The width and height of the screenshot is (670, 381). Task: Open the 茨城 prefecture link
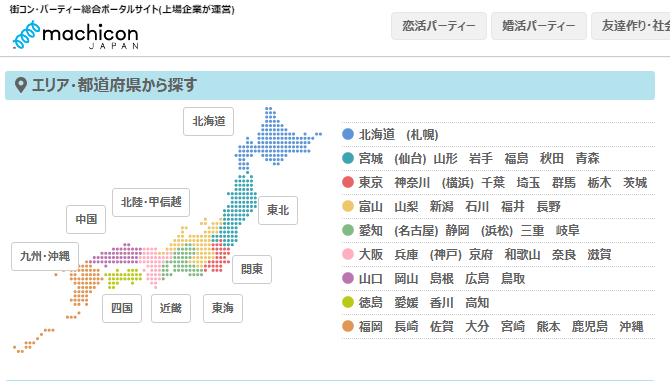(635, 182)
